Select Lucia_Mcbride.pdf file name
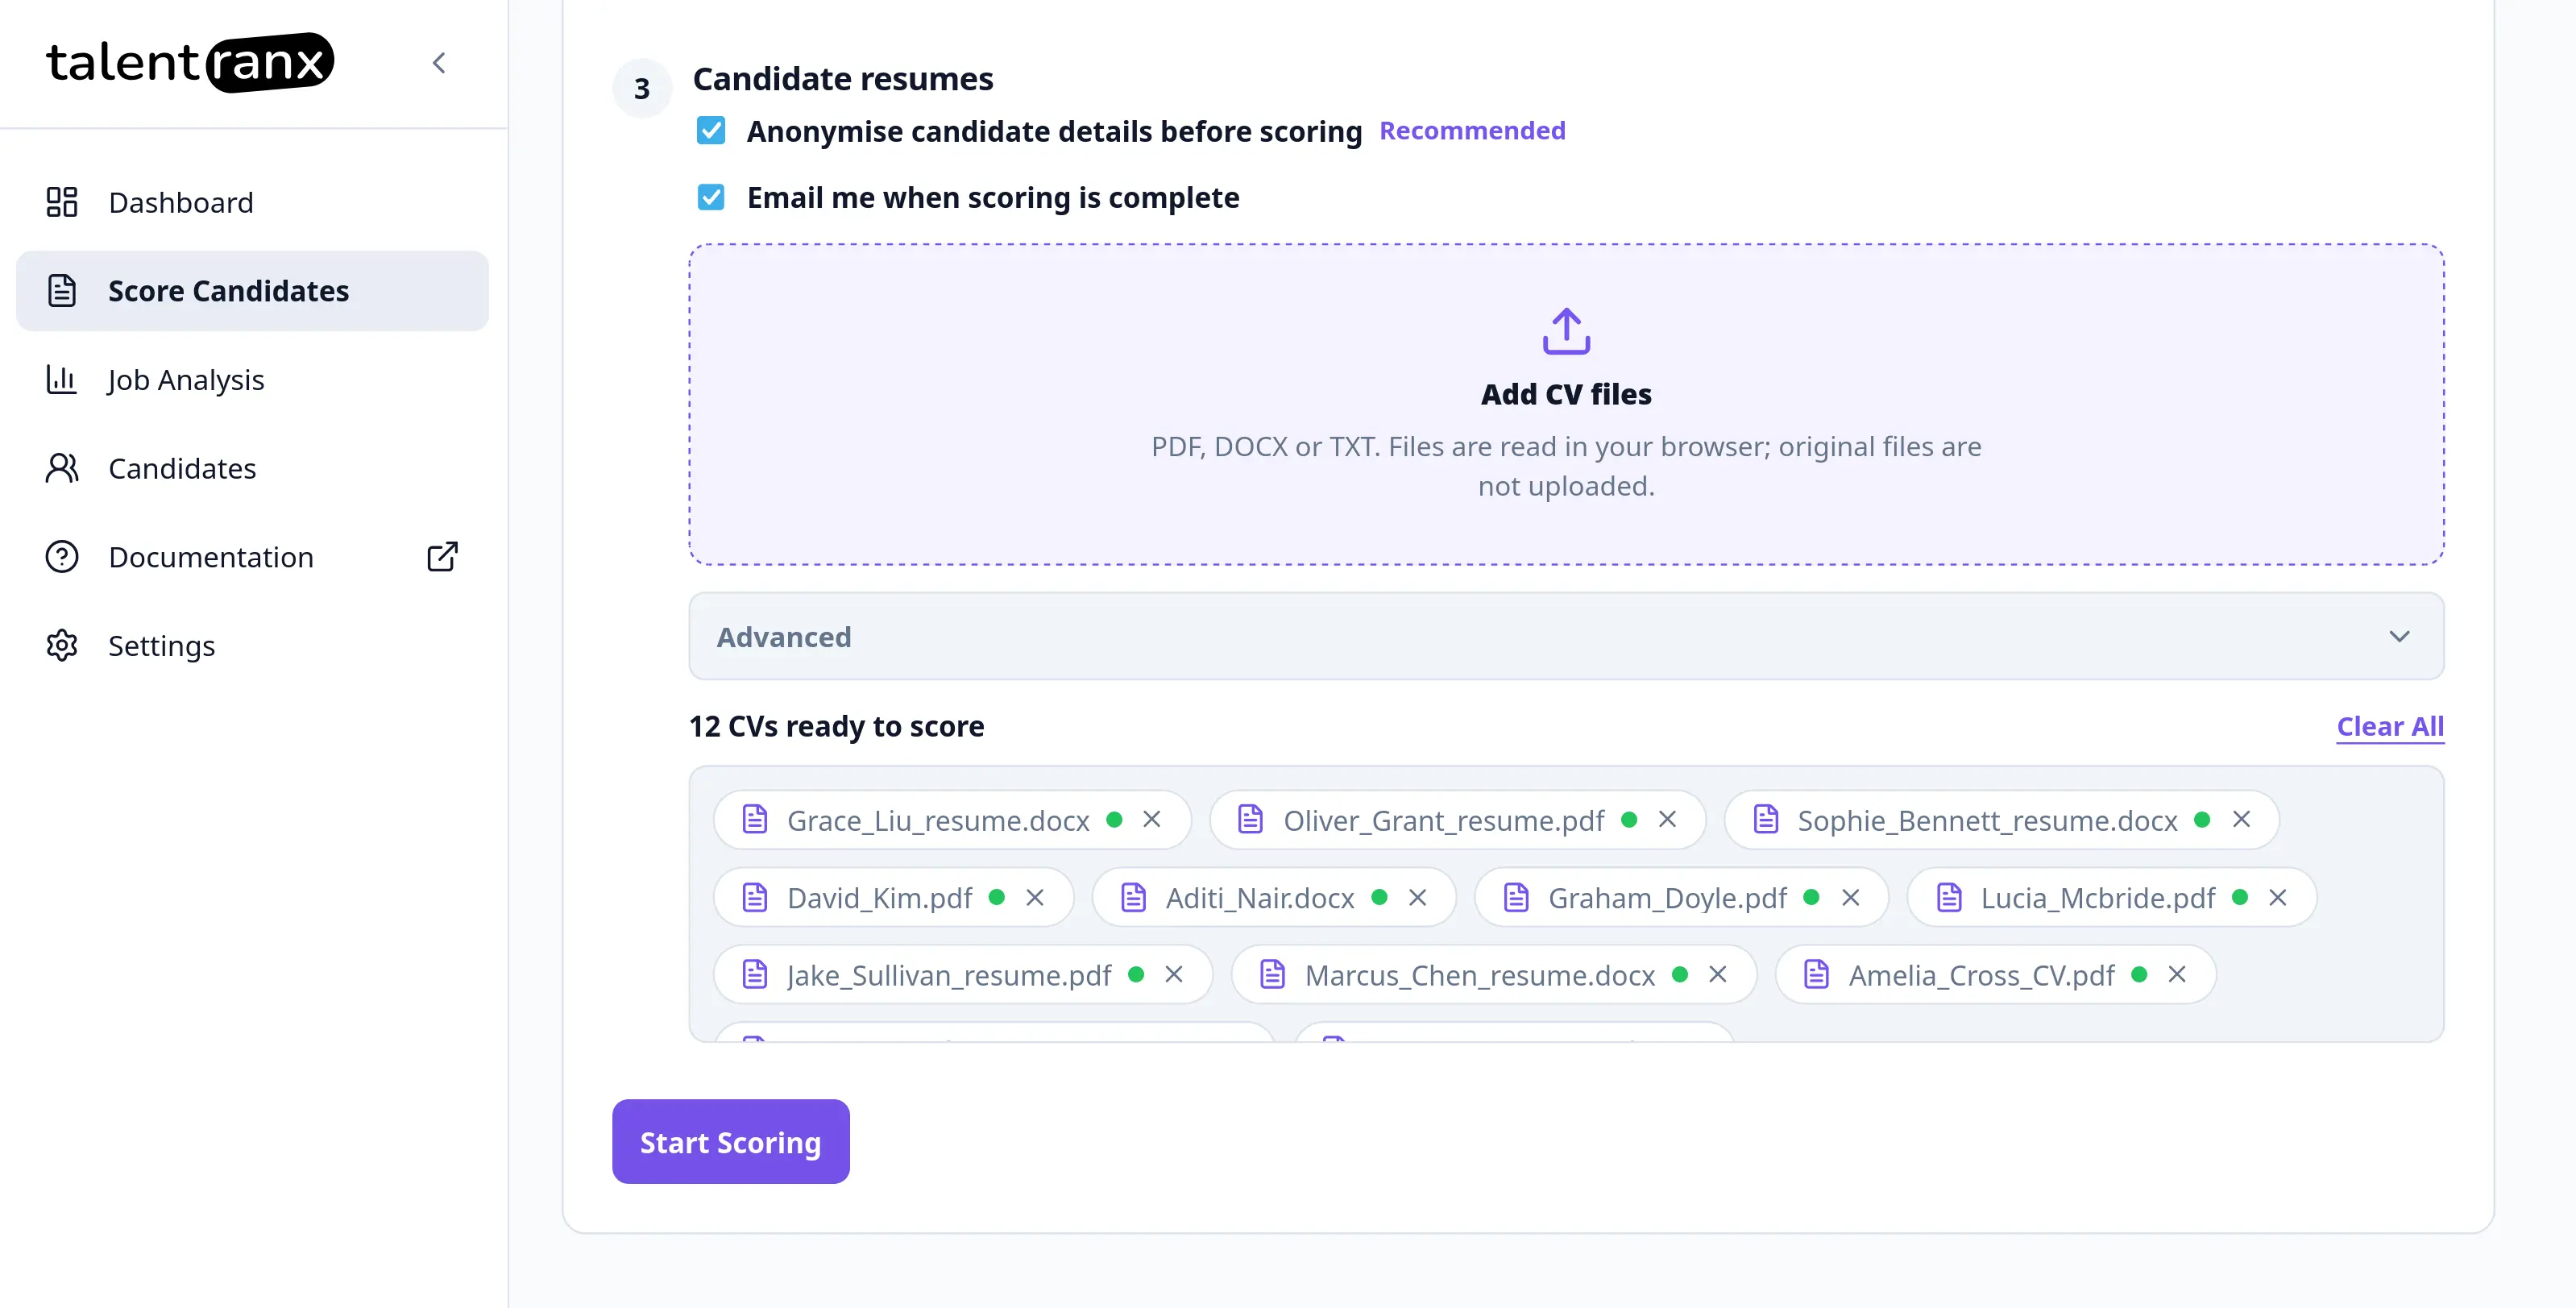 click(x=2098, y=899)
